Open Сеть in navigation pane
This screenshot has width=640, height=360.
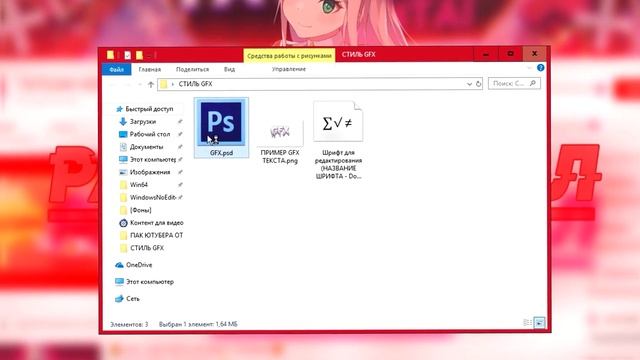133,299
